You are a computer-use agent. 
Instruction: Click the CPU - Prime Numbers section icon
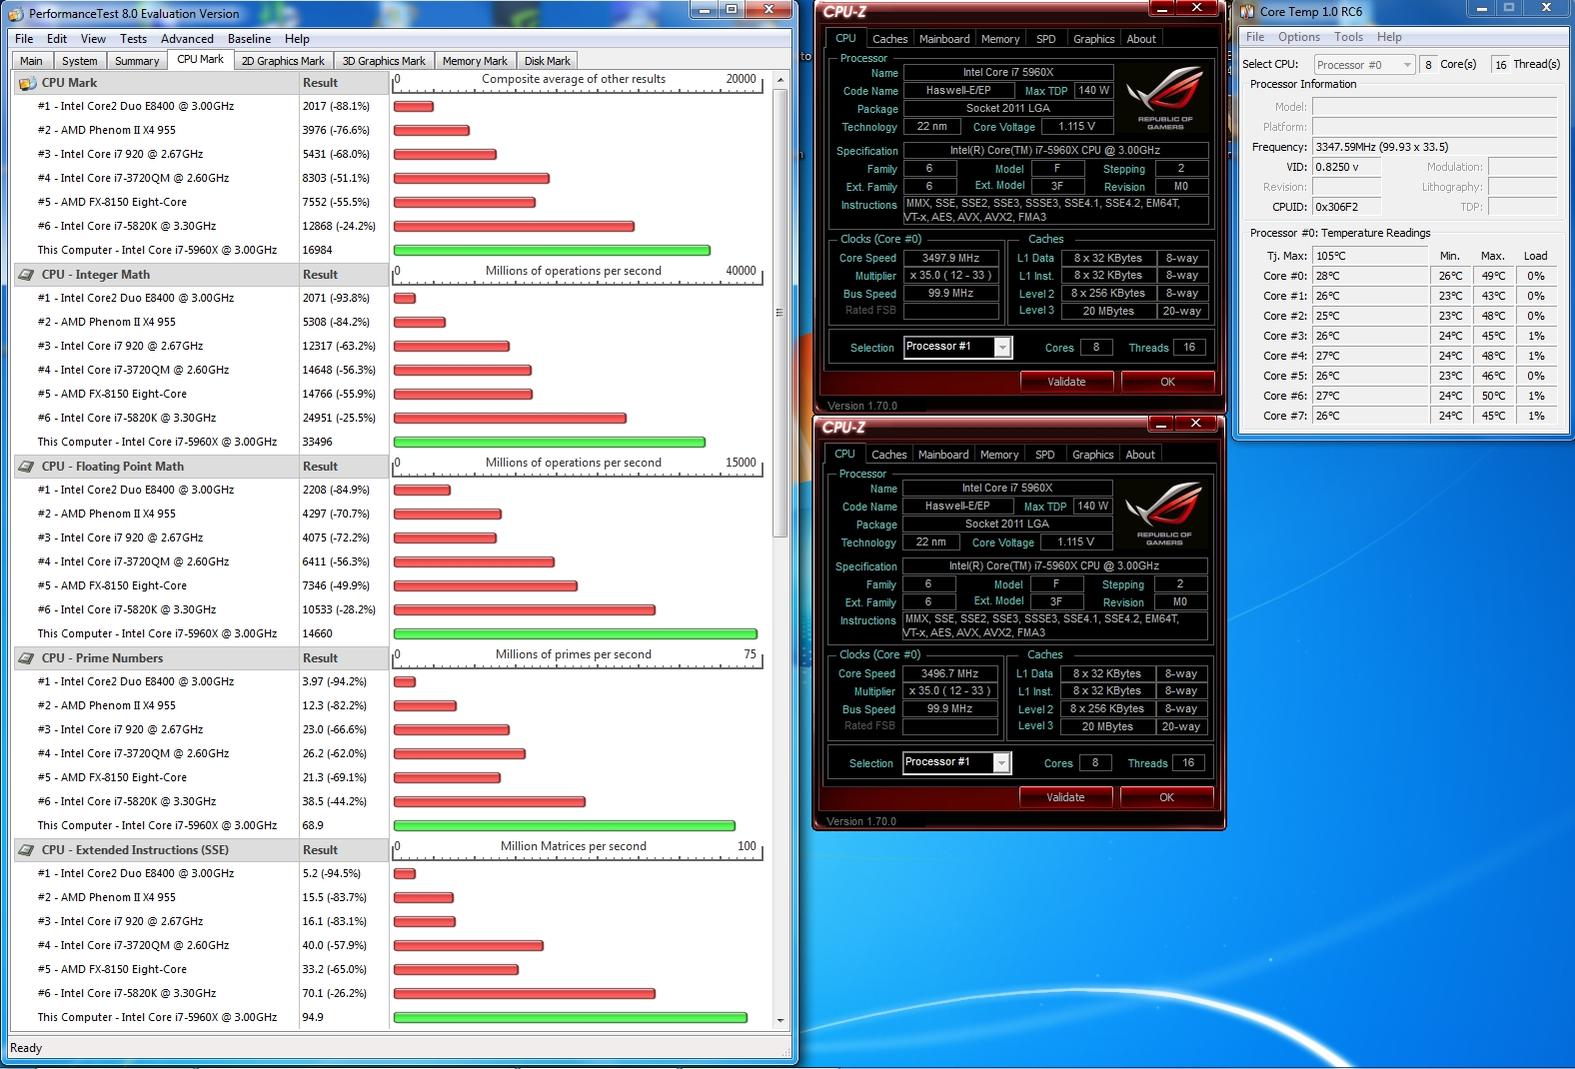tap(26, 659)
